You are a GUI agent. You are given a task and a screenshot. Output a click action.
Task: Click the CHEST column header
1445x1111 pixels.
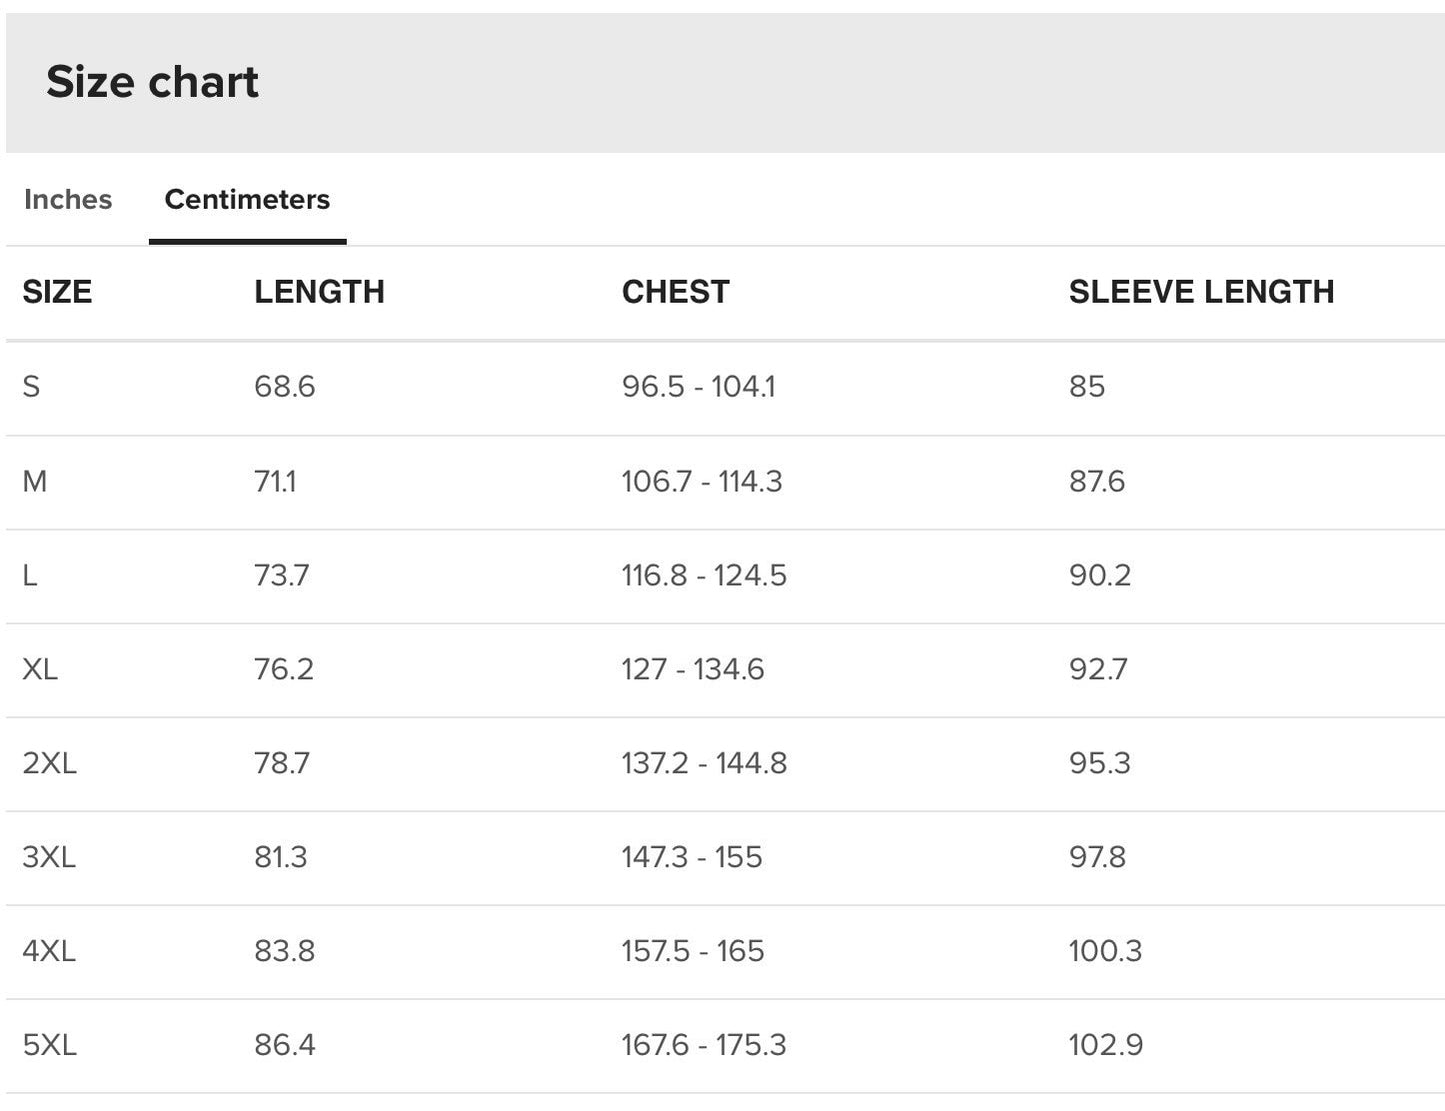click(x=675, y=292)
